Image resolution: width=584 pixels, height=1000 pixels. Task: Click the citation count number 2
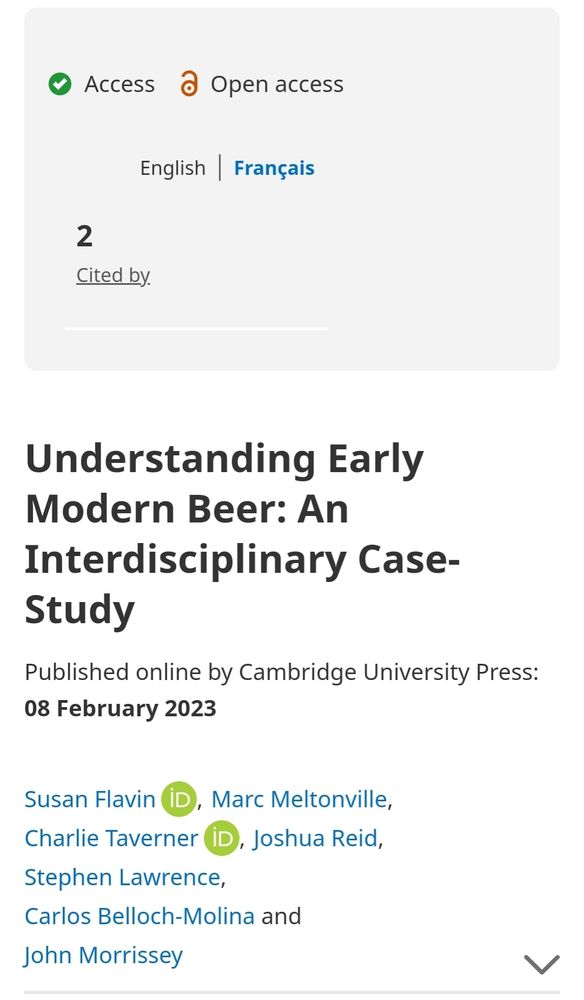[x=85, y=236]
